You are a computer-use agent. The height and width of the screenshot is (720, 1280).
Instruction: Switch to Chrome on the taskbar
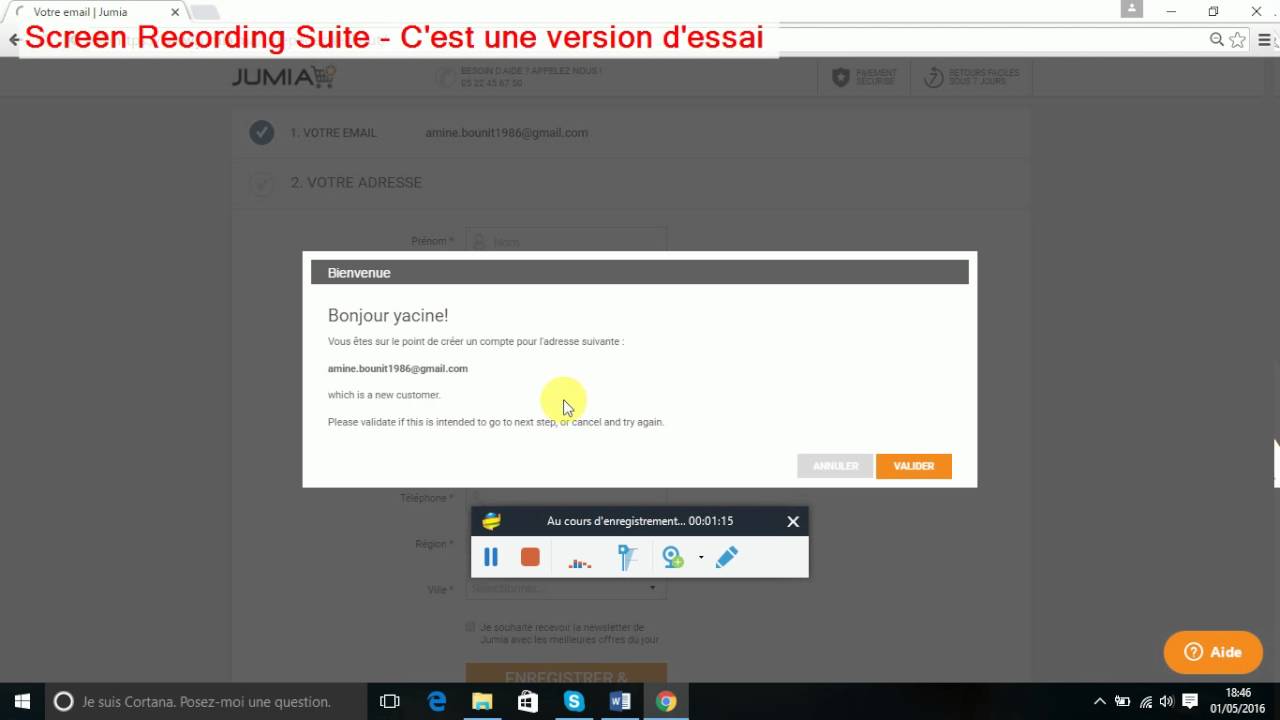pos(666,702)
